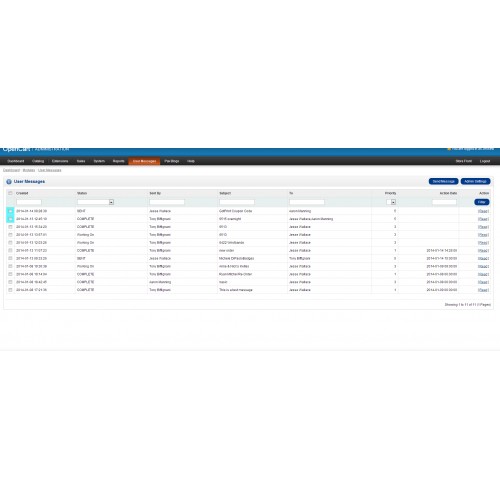Click the User Messages heading icon

9,182
